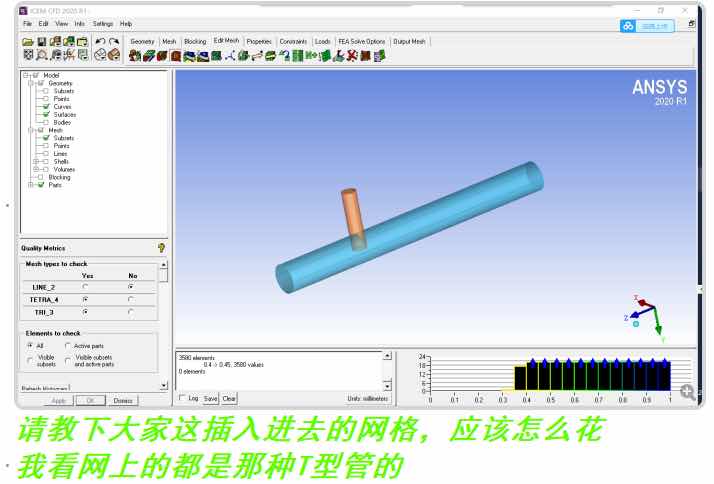Switch to the Output Mesh tab
Screen dimensions: 714x484
click(409, 41)
